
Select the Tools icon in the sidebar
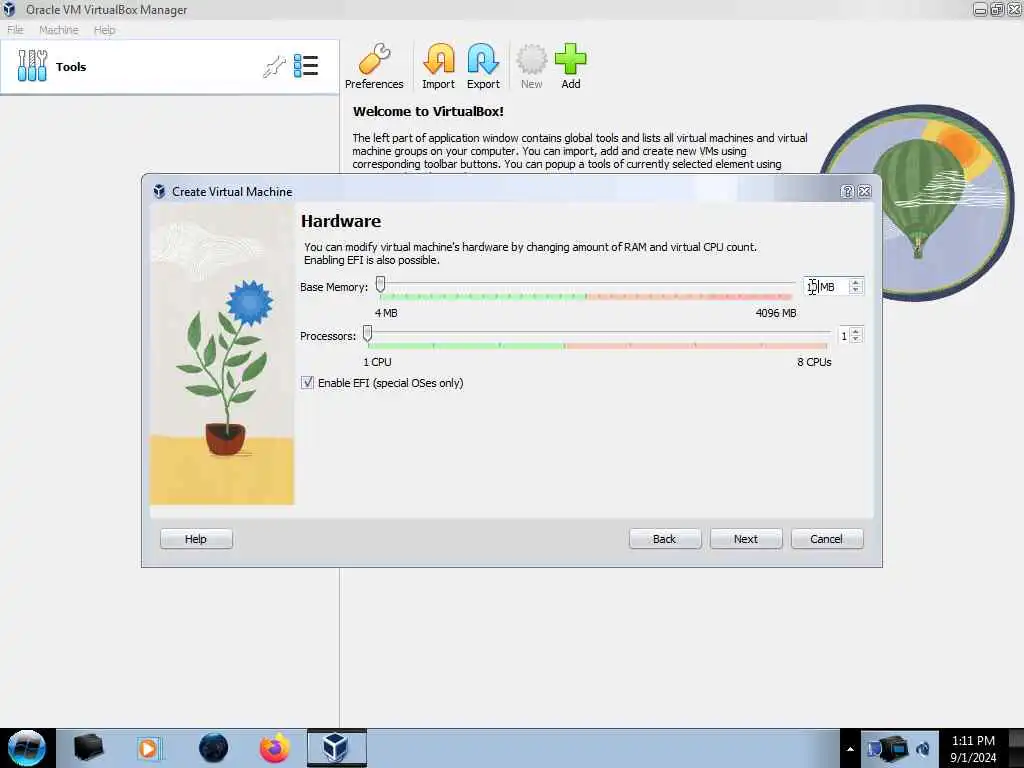click(x=32, y=66)
